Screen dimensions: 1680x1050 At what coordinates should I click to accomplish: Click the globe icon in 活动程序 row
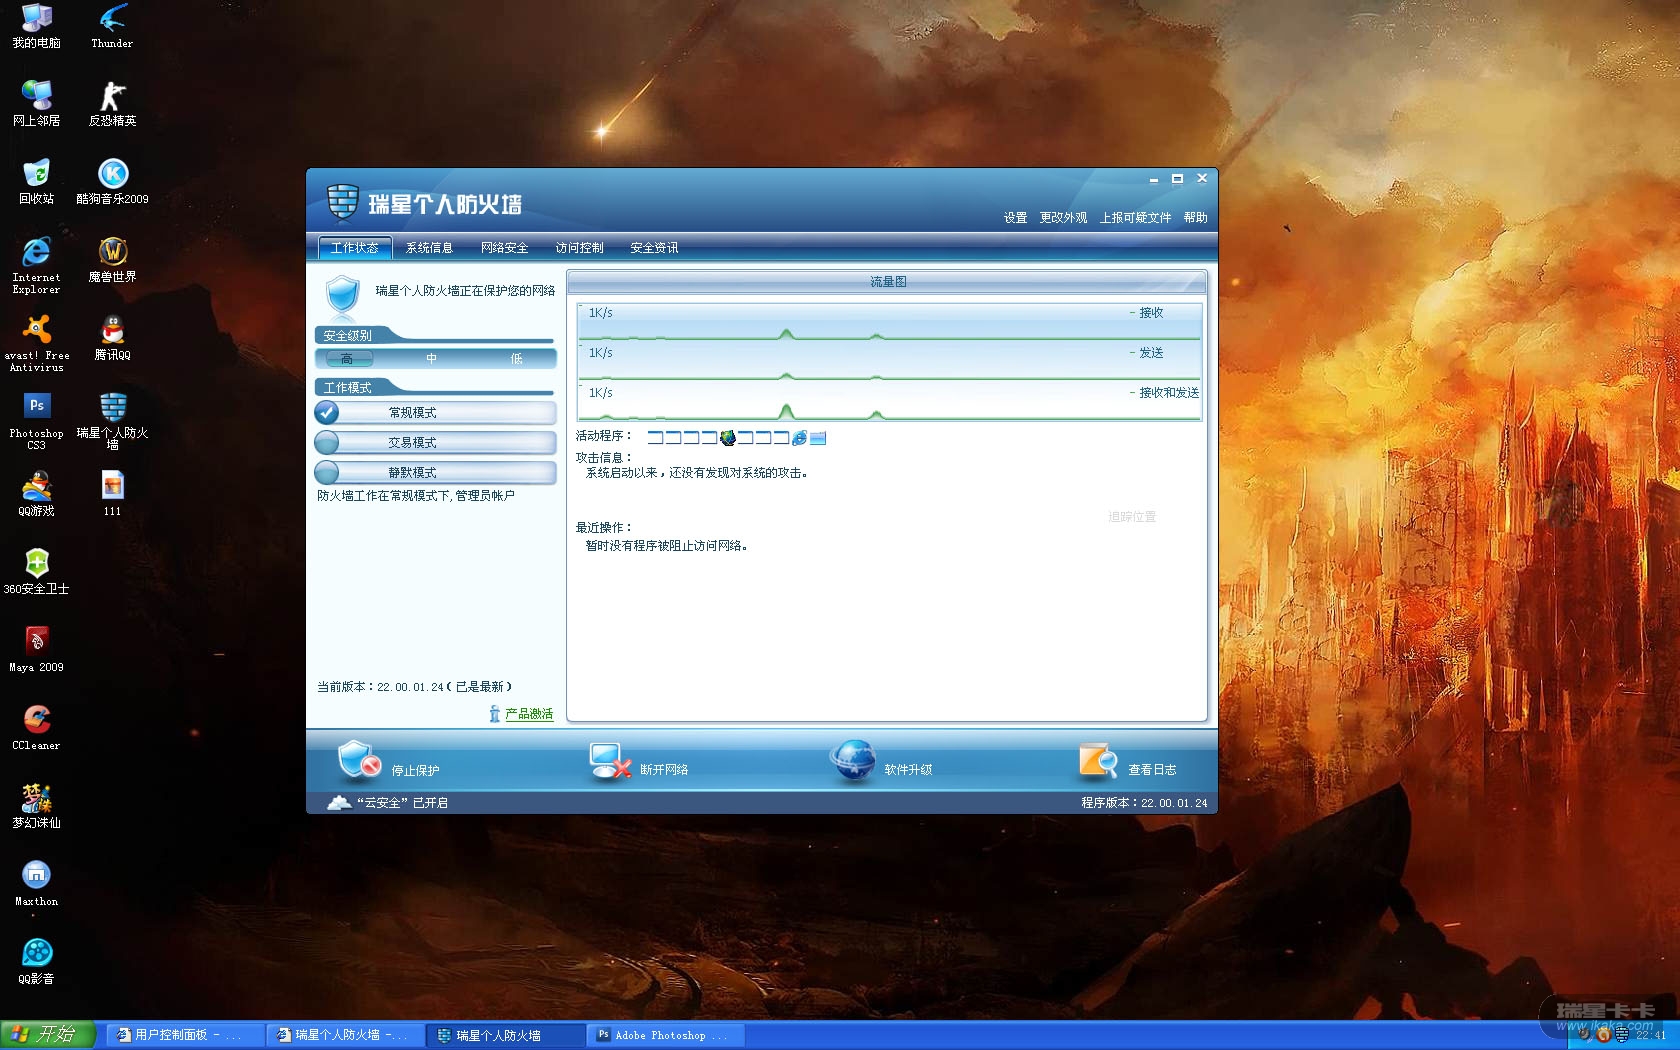(x=728, y=438)
